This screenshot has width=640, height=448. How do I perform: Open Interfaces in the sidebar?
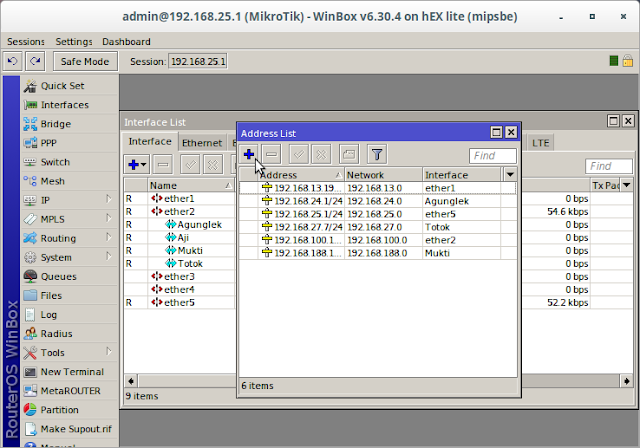point(69,105)
